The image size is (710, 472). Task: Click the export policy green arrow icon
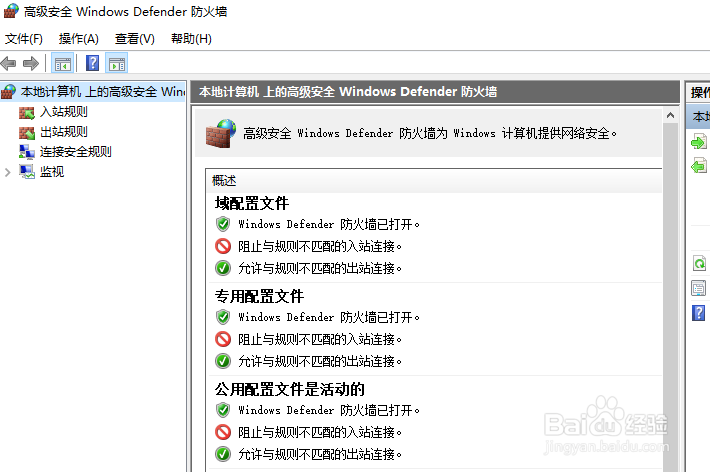pos(698,165)
